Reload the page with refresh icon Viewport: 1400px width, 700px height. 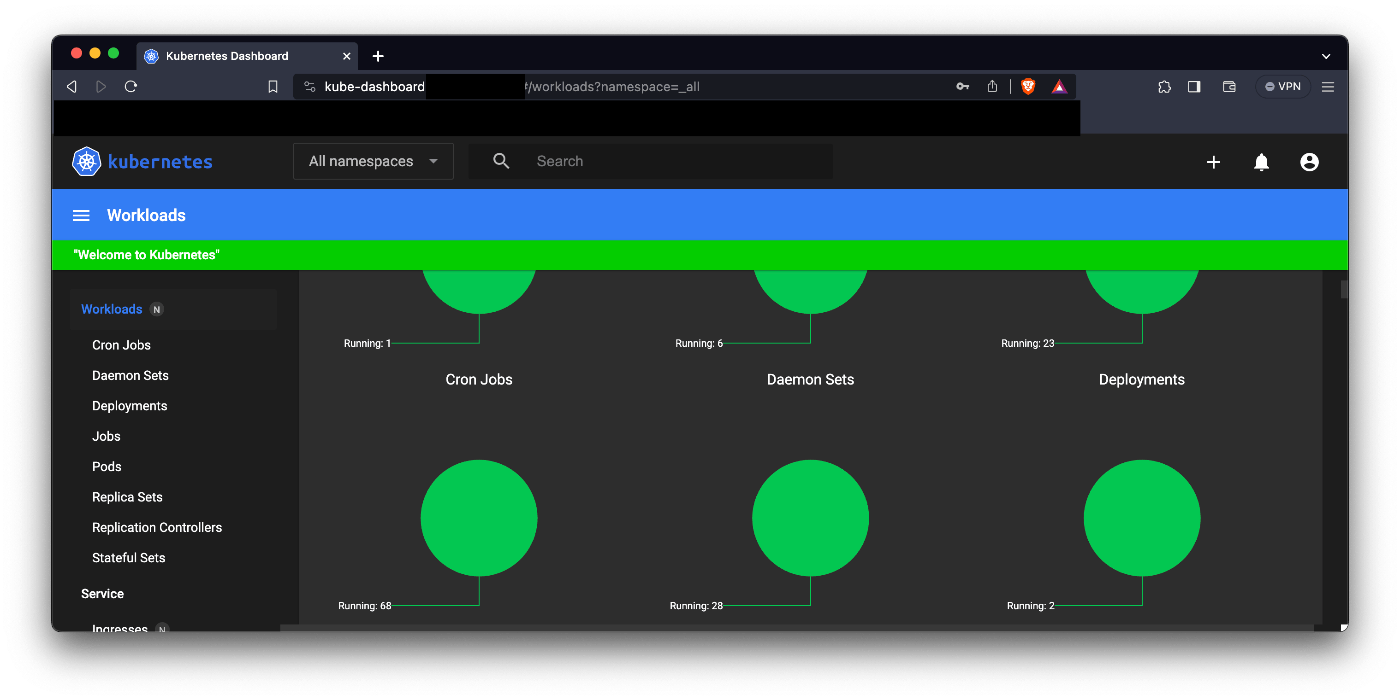(x=131, y=87)
